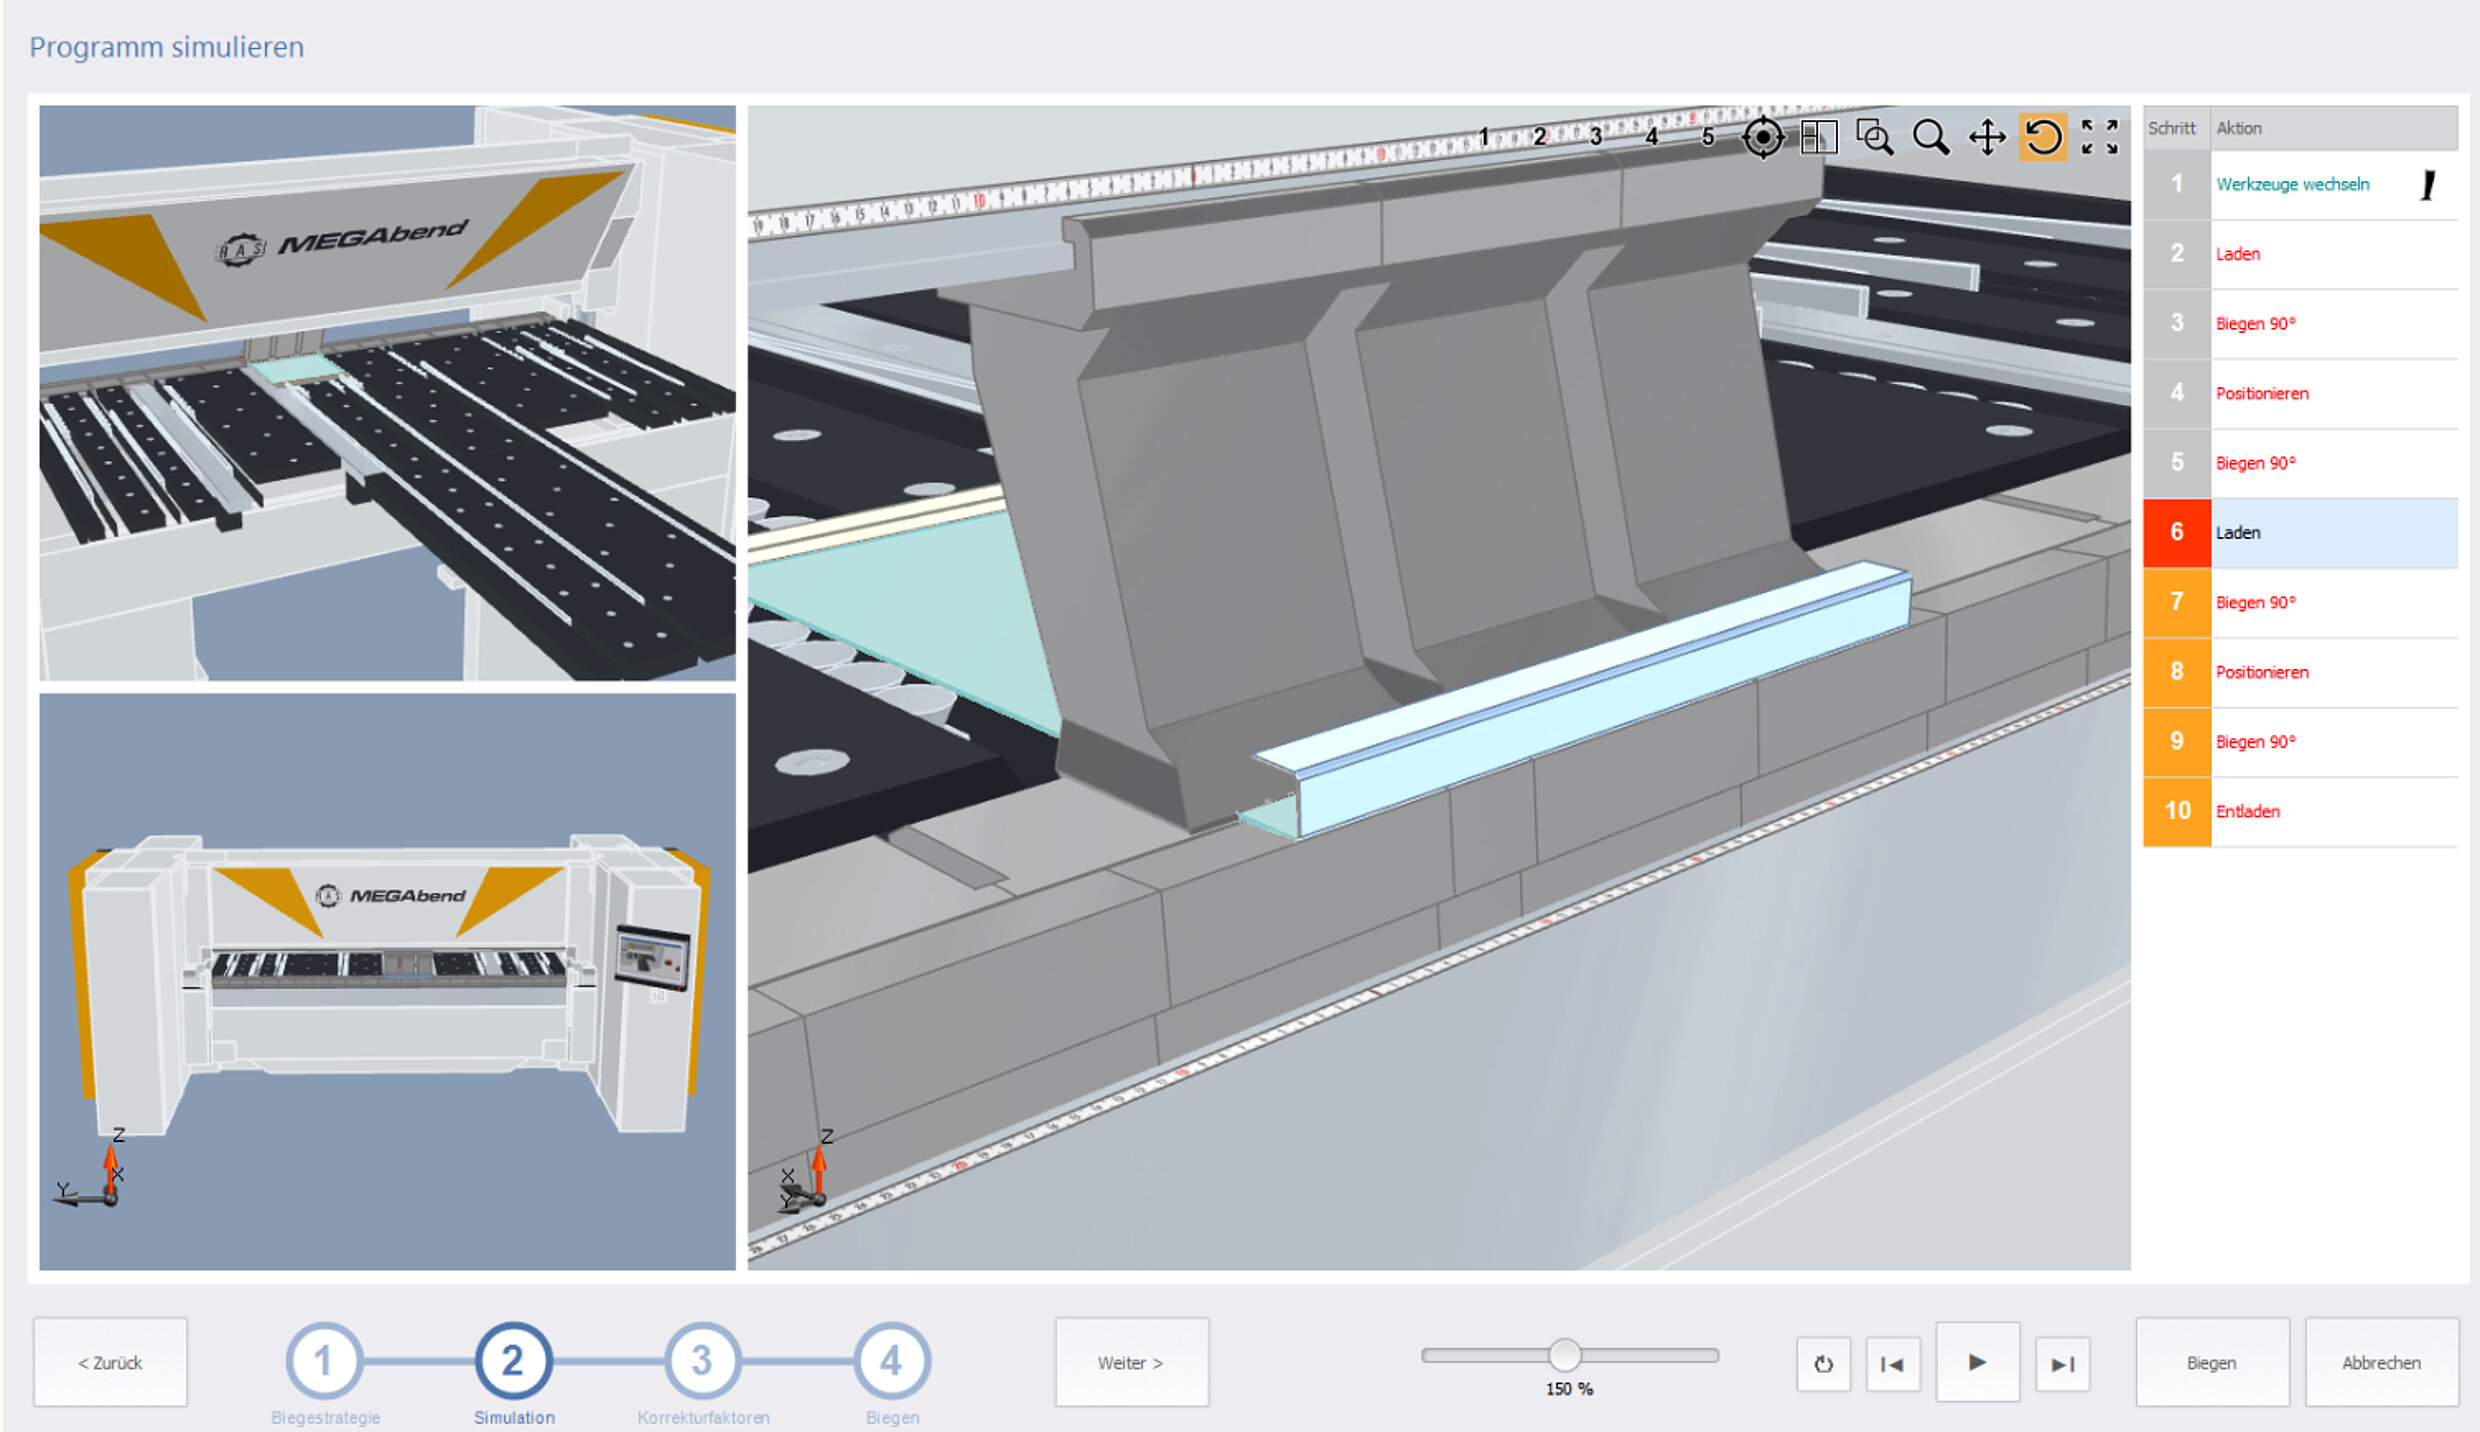2480x1432 pixels.
Task: Click the loop/reset simulation icon
Action: 1823,1364
